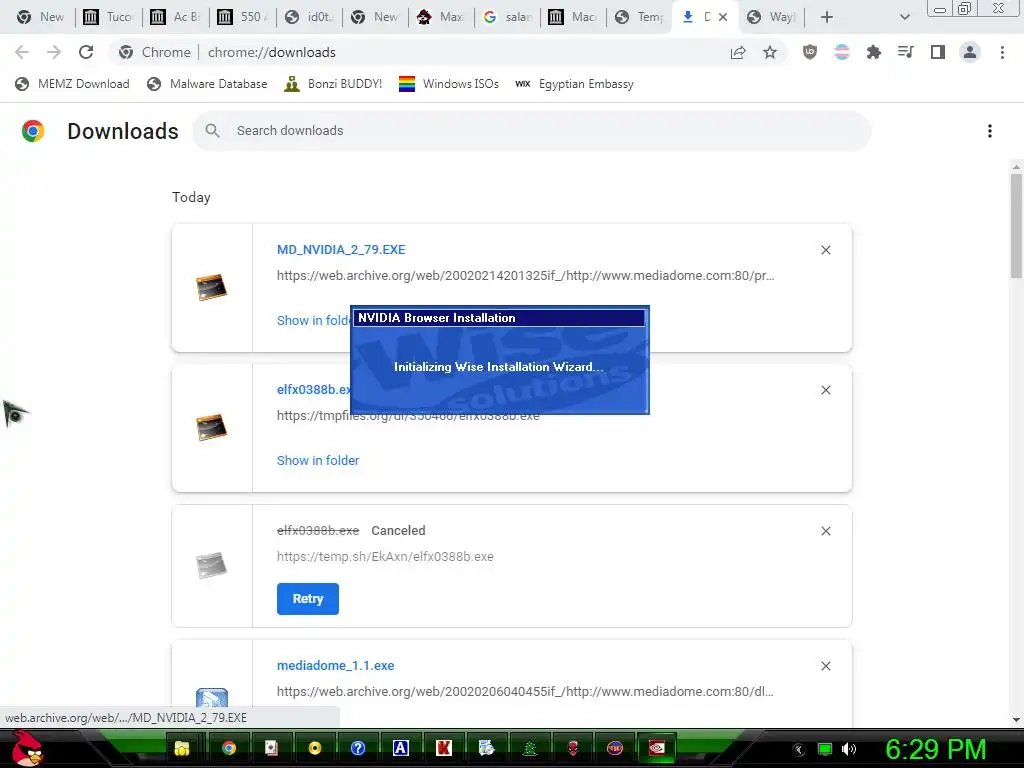
Task: Expand the tab search chevron
Action: point(904,17)
